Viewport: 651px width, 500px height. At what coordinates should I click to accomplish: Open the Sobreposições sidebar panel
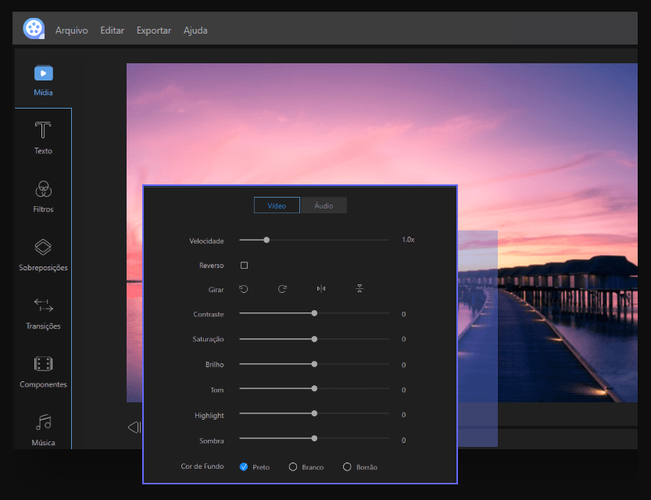(43, 255)
